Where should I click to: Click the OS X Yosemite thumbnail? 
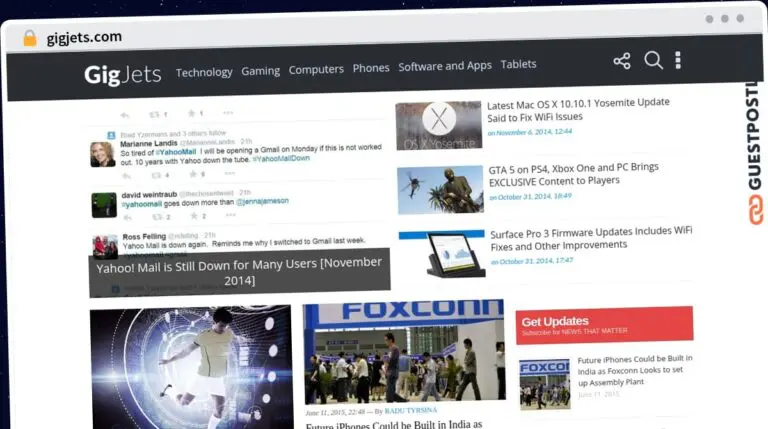pyautogui.click(x=438, y=126)
